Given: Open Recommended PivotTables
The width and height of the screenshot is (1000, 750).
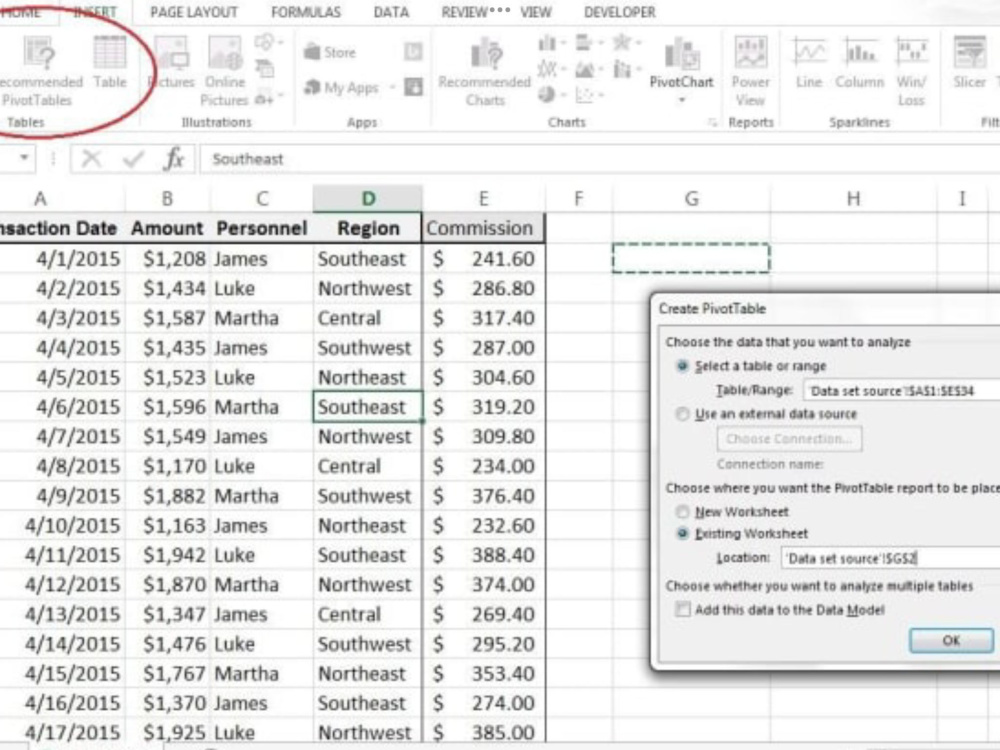Looking at the screenshot, I should 38,71.
